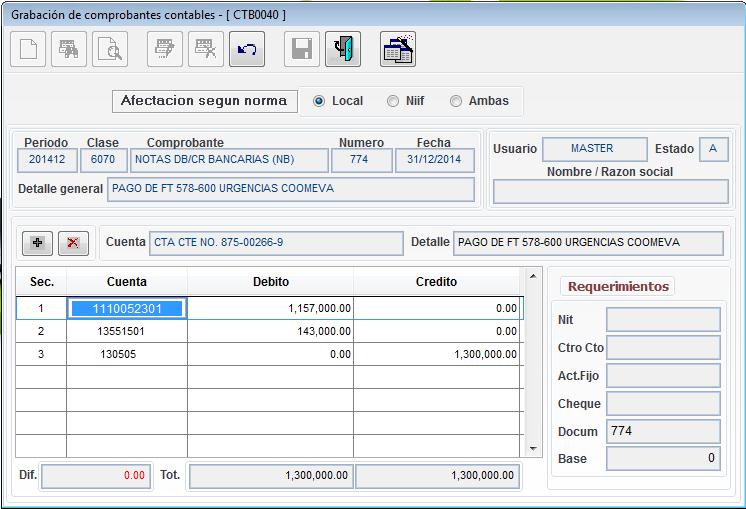Image resolution: width=746 pixels, height=509 pixels.
Task: Click the Comprobante field NOTAS DB/CR BANCARIAS
Action: [229, 160]
